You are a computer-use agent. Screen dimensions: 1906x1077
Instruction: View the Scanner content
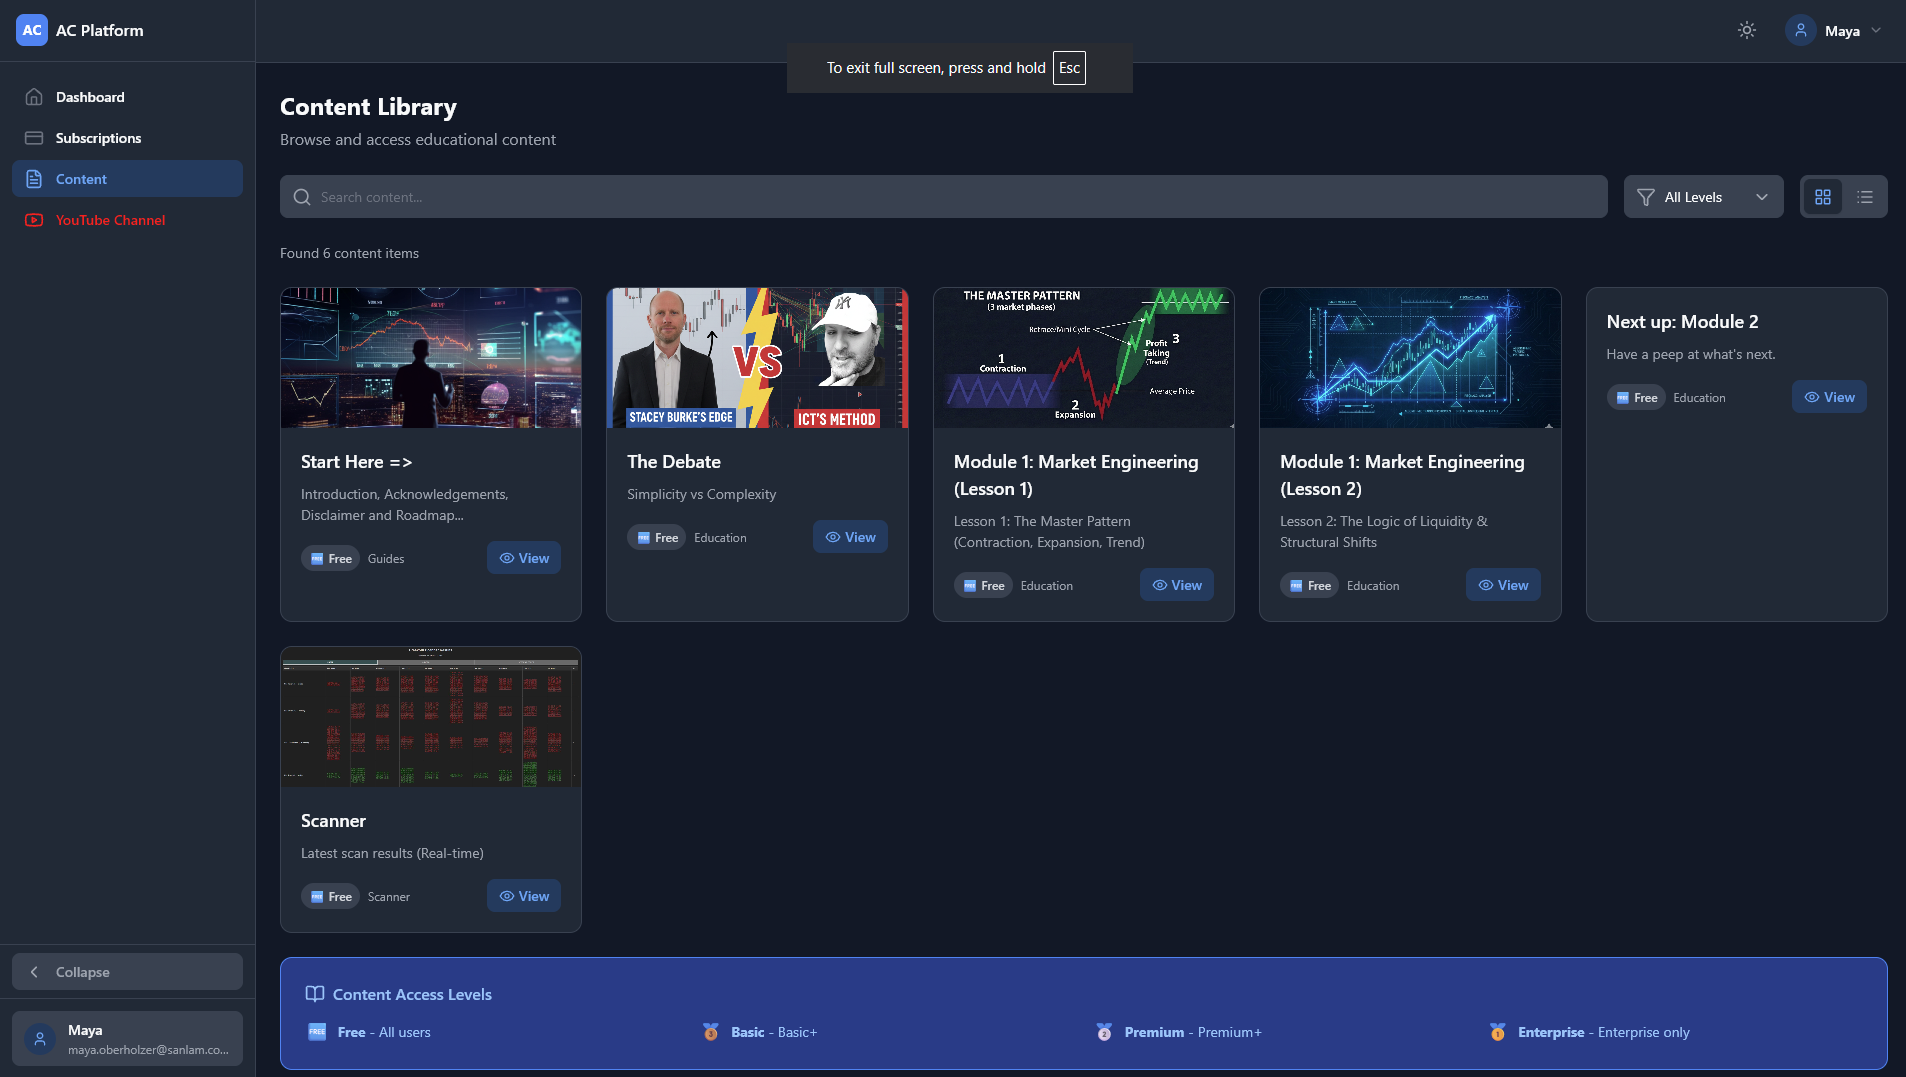[524, 896]
